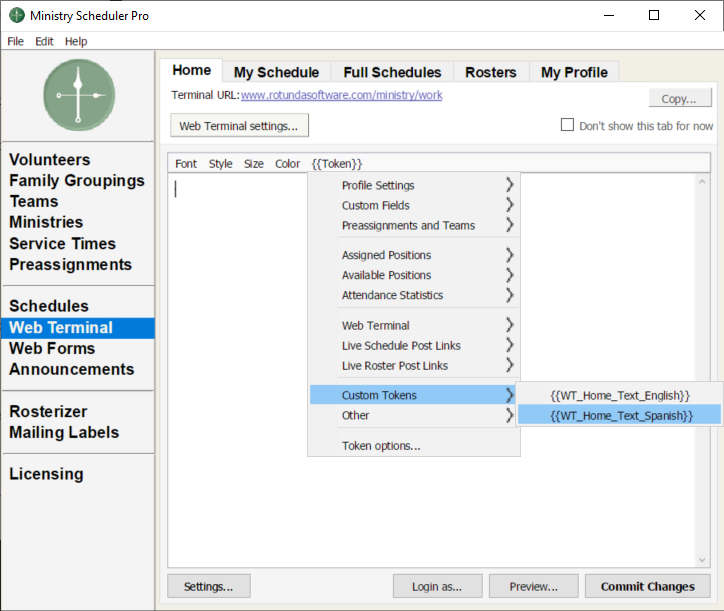The image size is (724, 611).
Task: Open the Style menu in editor toolbar
Action: [220, 164]
